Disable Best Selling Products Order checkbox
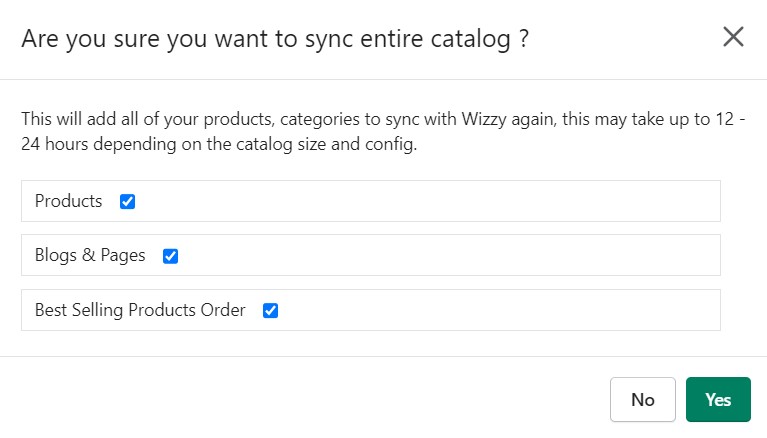 [x=271, y=310]
